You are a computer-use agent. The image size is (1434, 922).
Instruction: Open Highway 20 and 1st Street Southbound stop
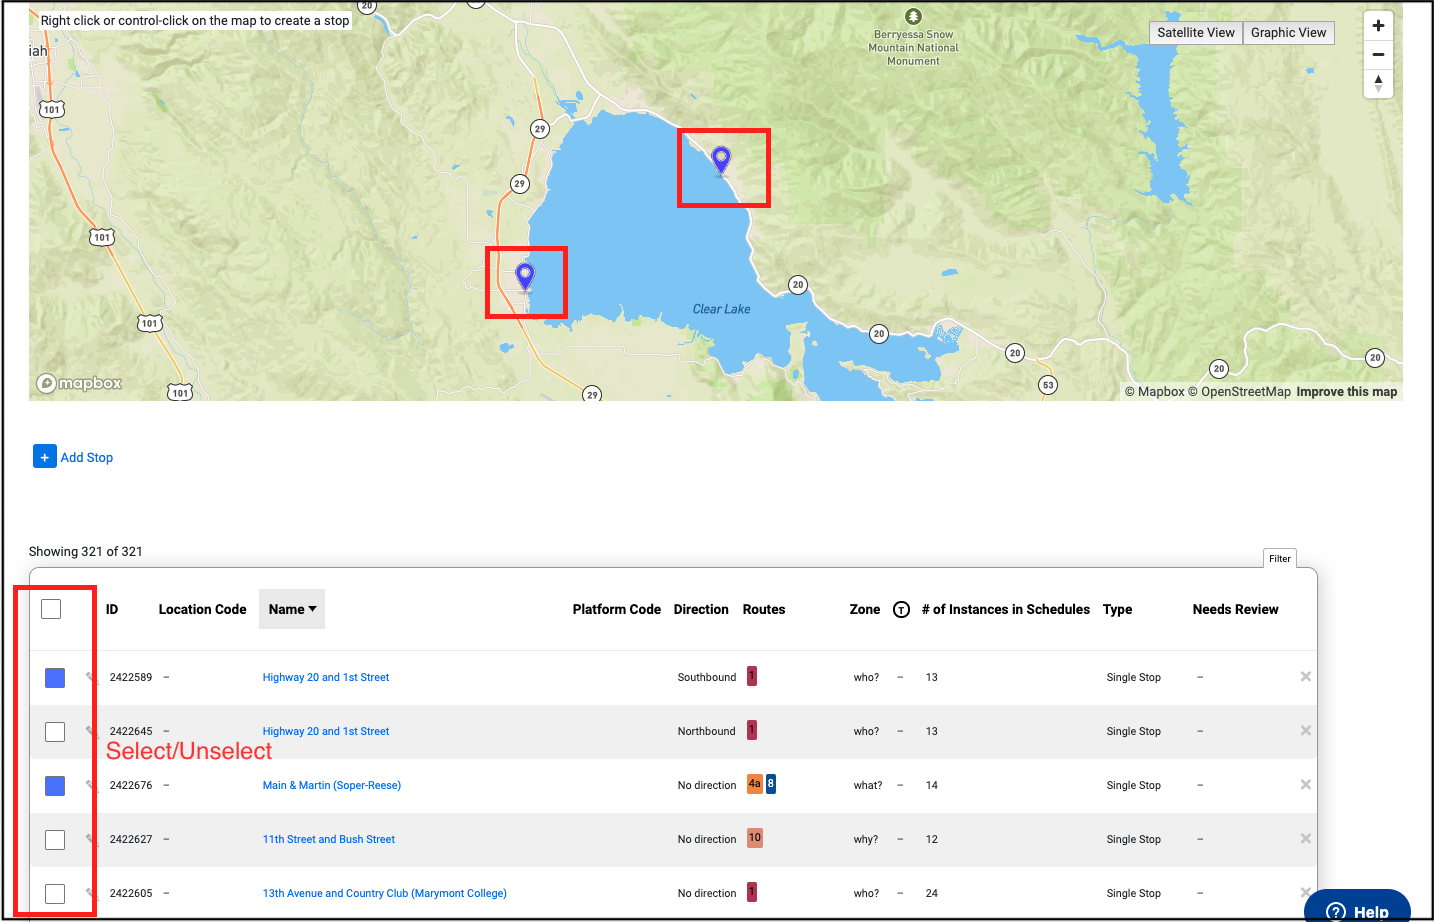[x=326, y=677]
